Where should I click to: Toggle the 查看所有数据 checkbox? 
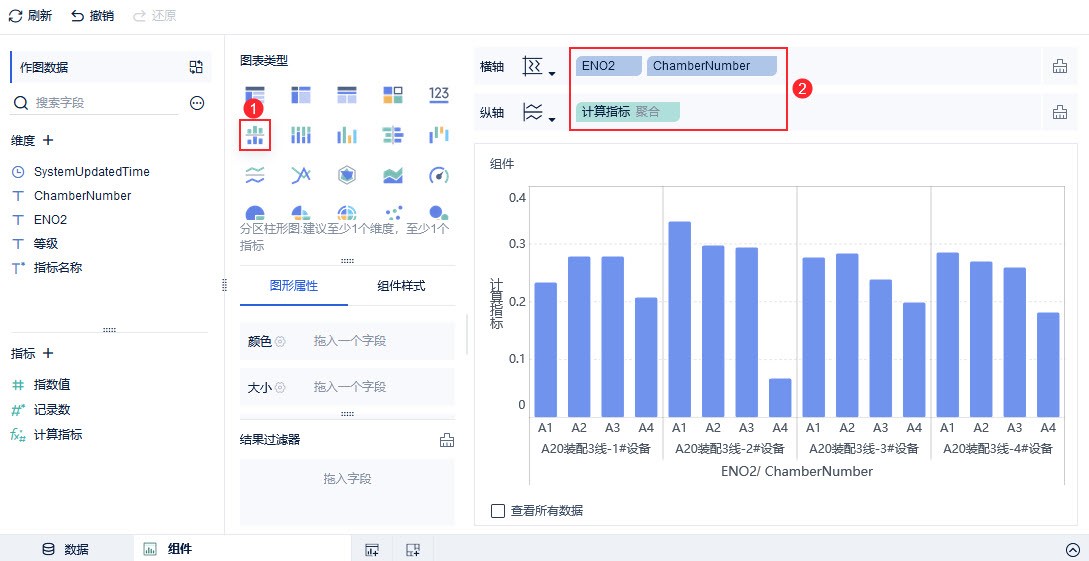498,511
